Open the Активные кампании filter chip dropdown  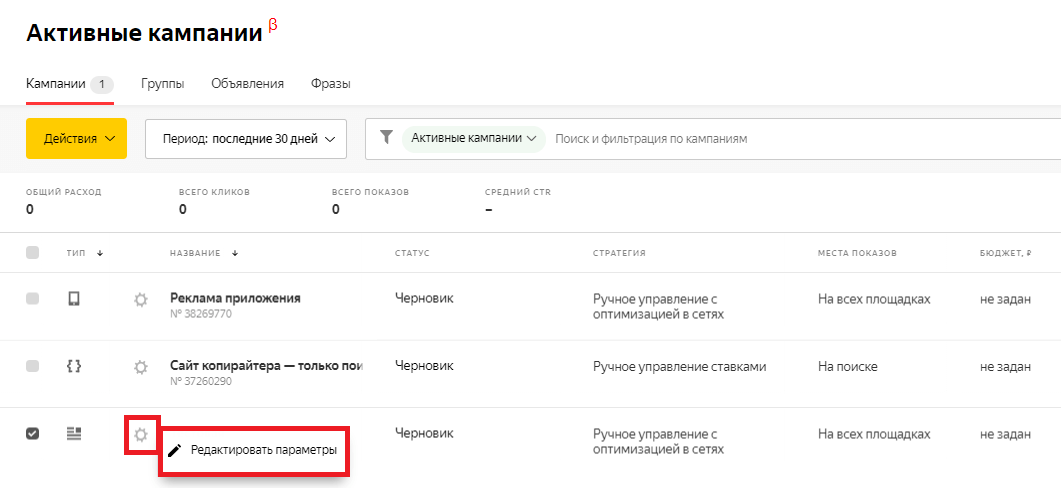click(474, 138)
